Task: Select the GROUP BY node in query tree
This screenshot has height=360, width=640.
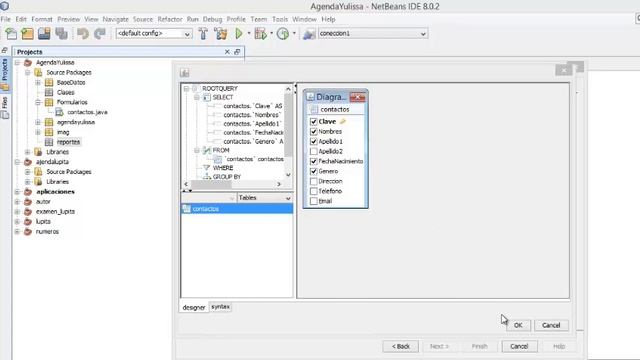Action: (x=227, y=177)
